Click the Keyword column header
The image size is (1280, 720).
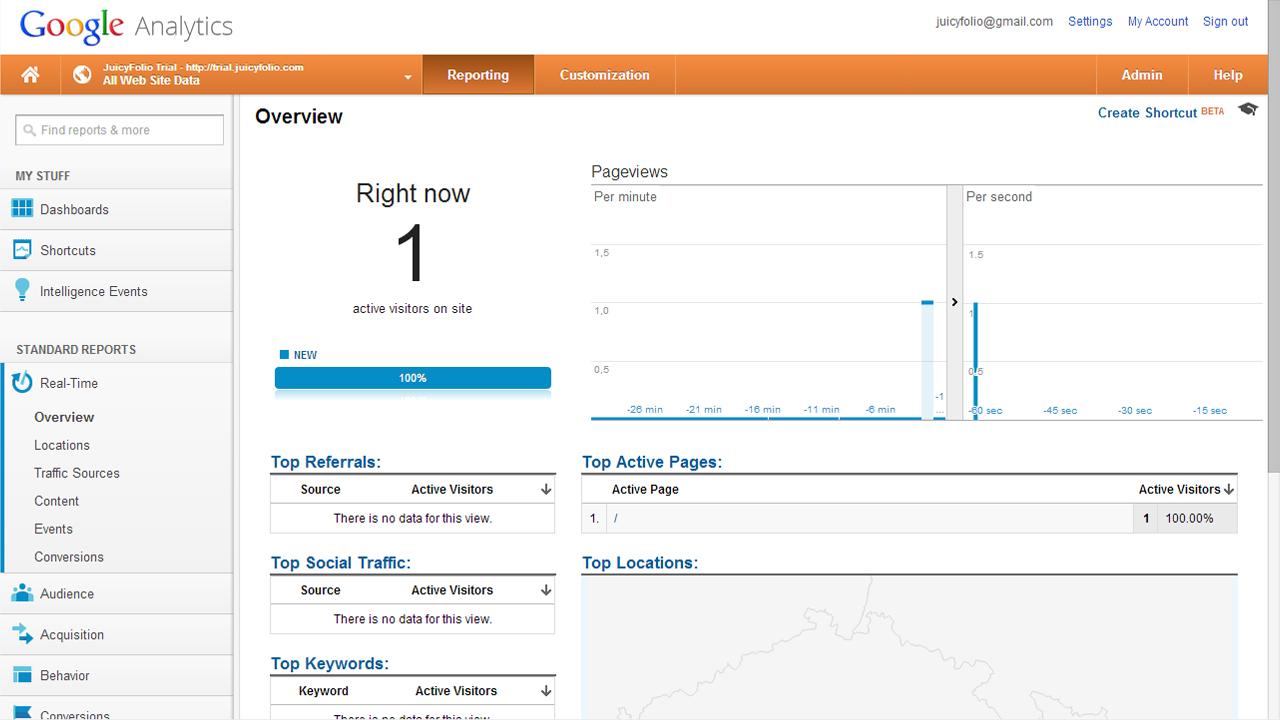click(323, 691)
